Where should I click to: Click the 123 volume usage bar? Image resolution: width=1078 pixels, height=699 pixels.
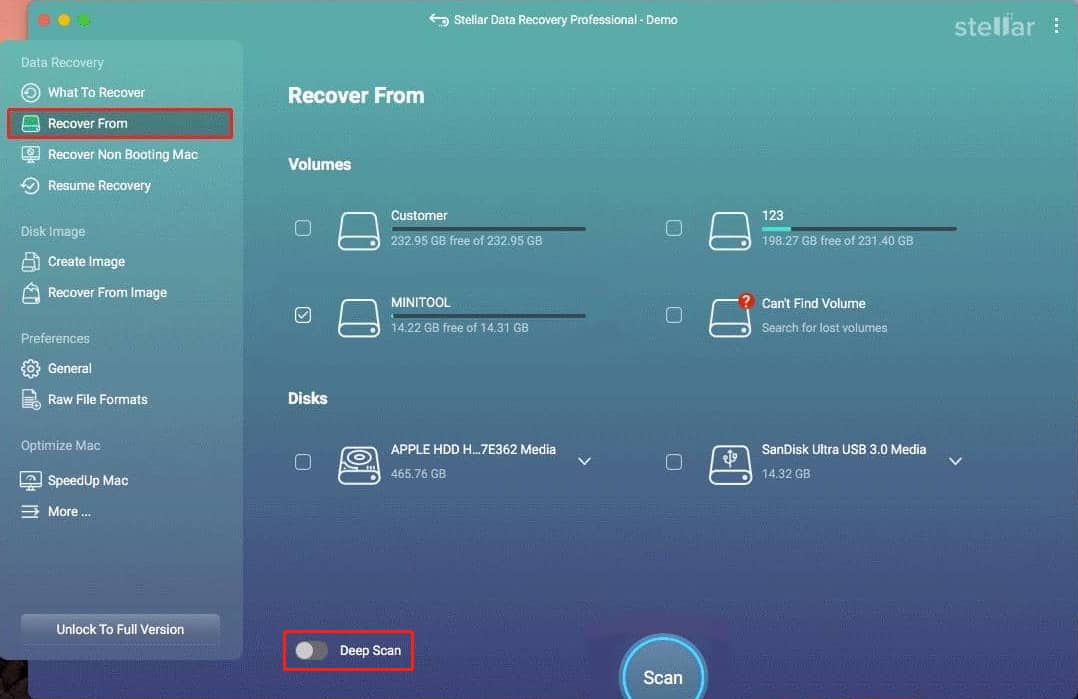(x=859, y=229)
